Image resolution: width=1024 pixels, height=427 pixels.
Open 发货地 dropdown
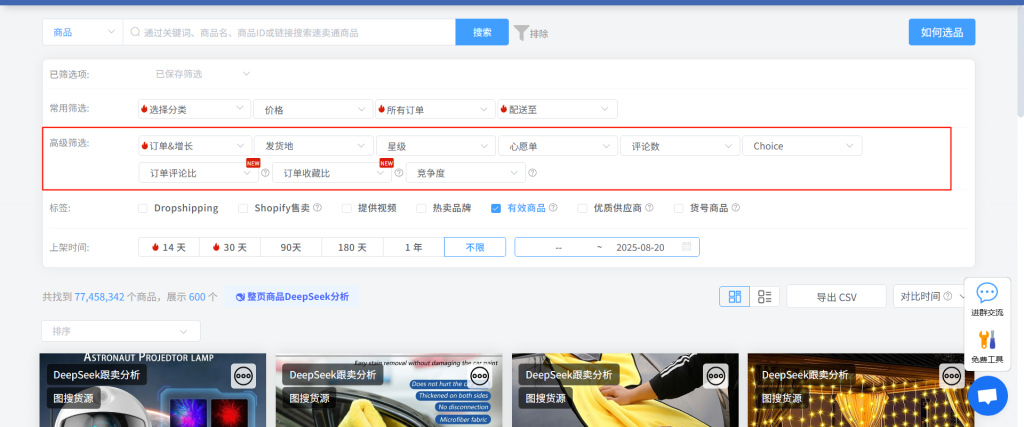point(313,146)
